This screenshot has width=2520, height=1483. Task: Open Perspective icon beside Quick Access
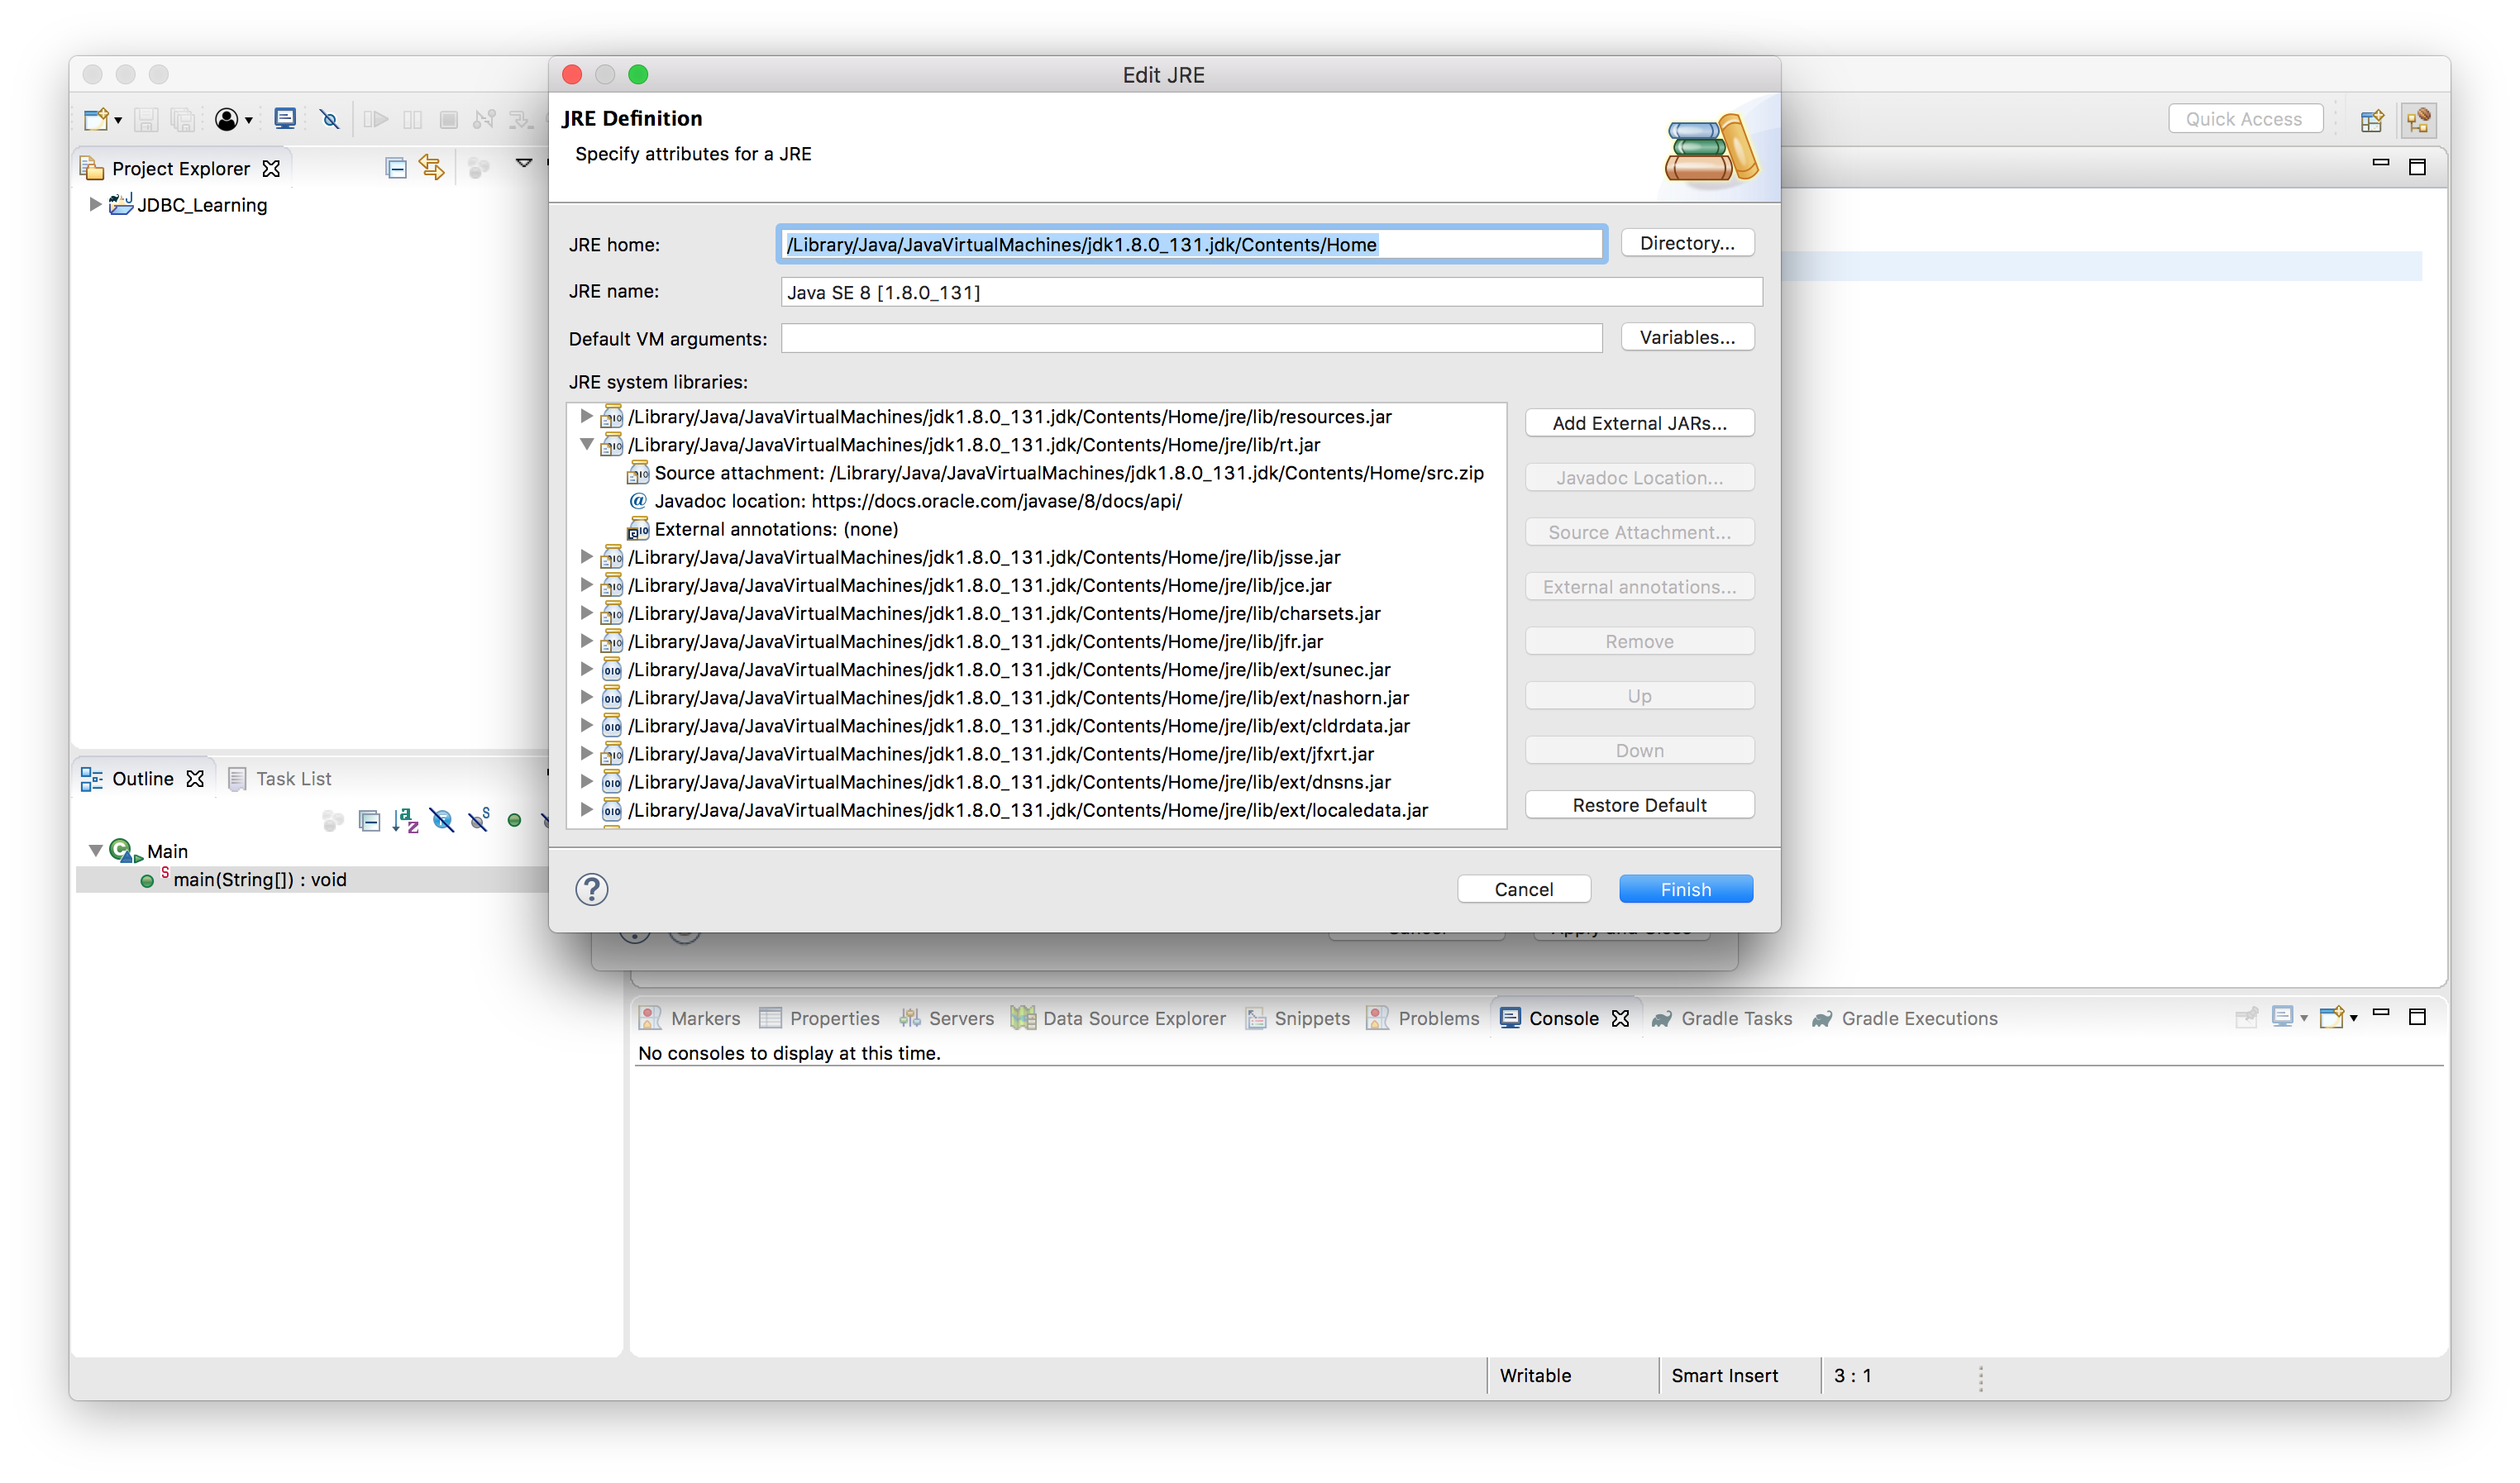point(2372,120)
